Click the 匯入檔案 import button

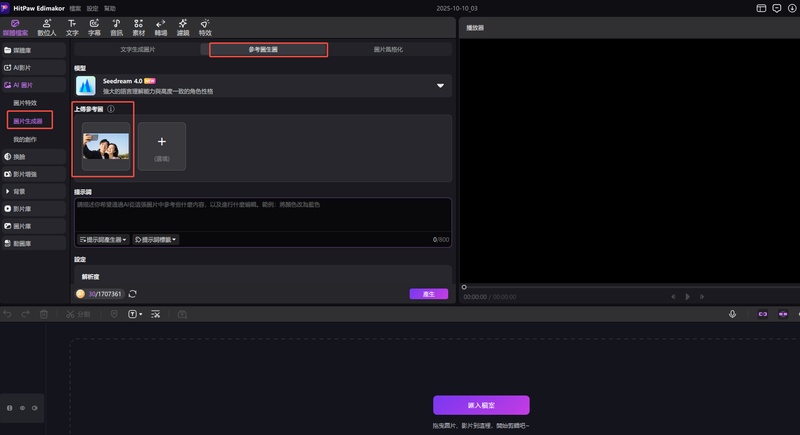tap(481, 405)
